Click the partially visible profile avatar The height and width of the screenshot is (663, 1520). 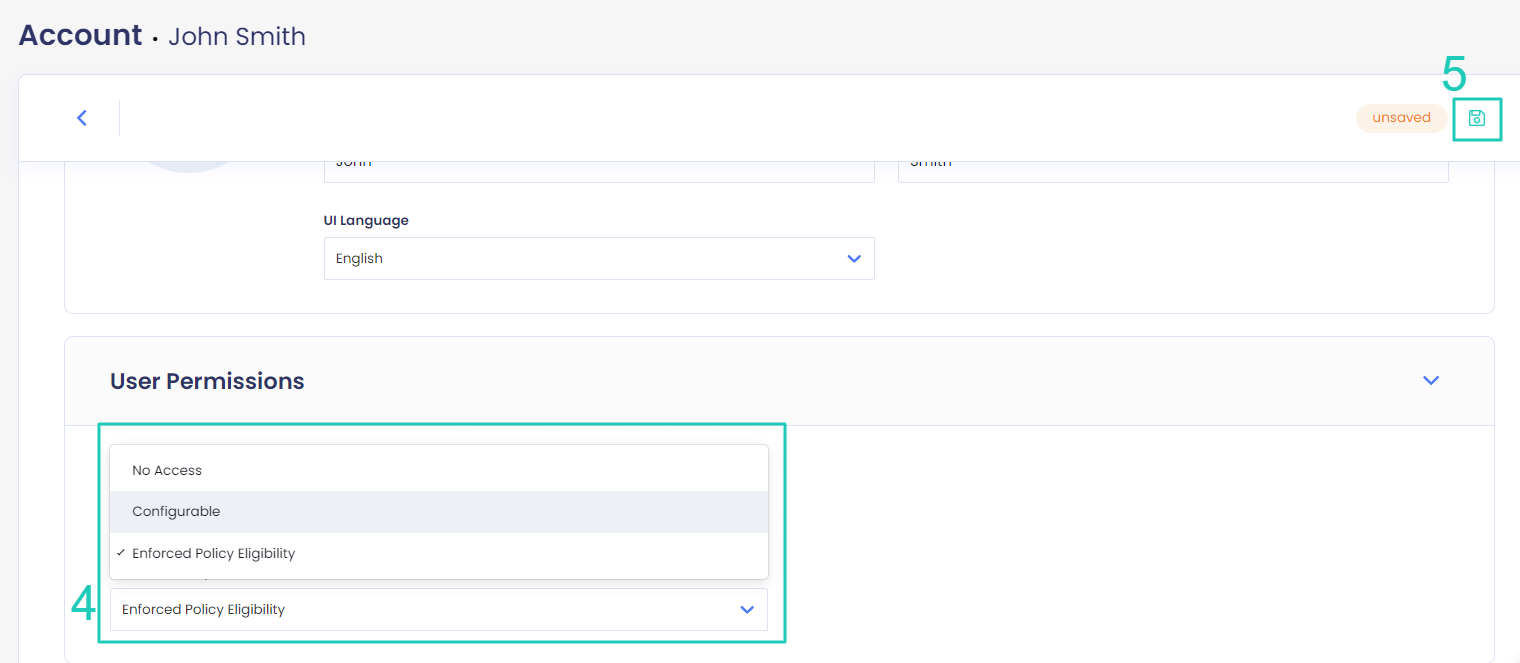click(x=188, y=166)
